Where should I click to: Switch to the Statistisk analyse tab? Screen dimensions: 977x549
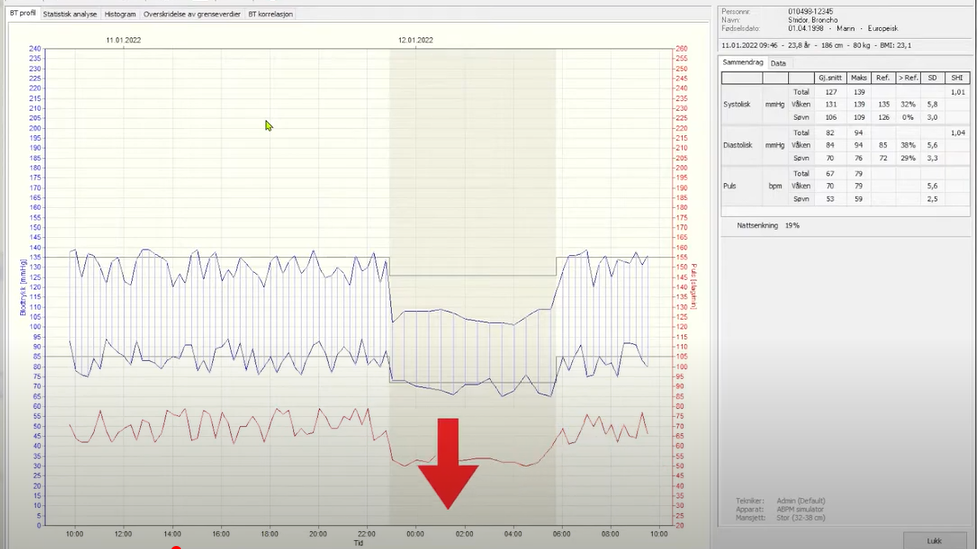tap(70, 15)
